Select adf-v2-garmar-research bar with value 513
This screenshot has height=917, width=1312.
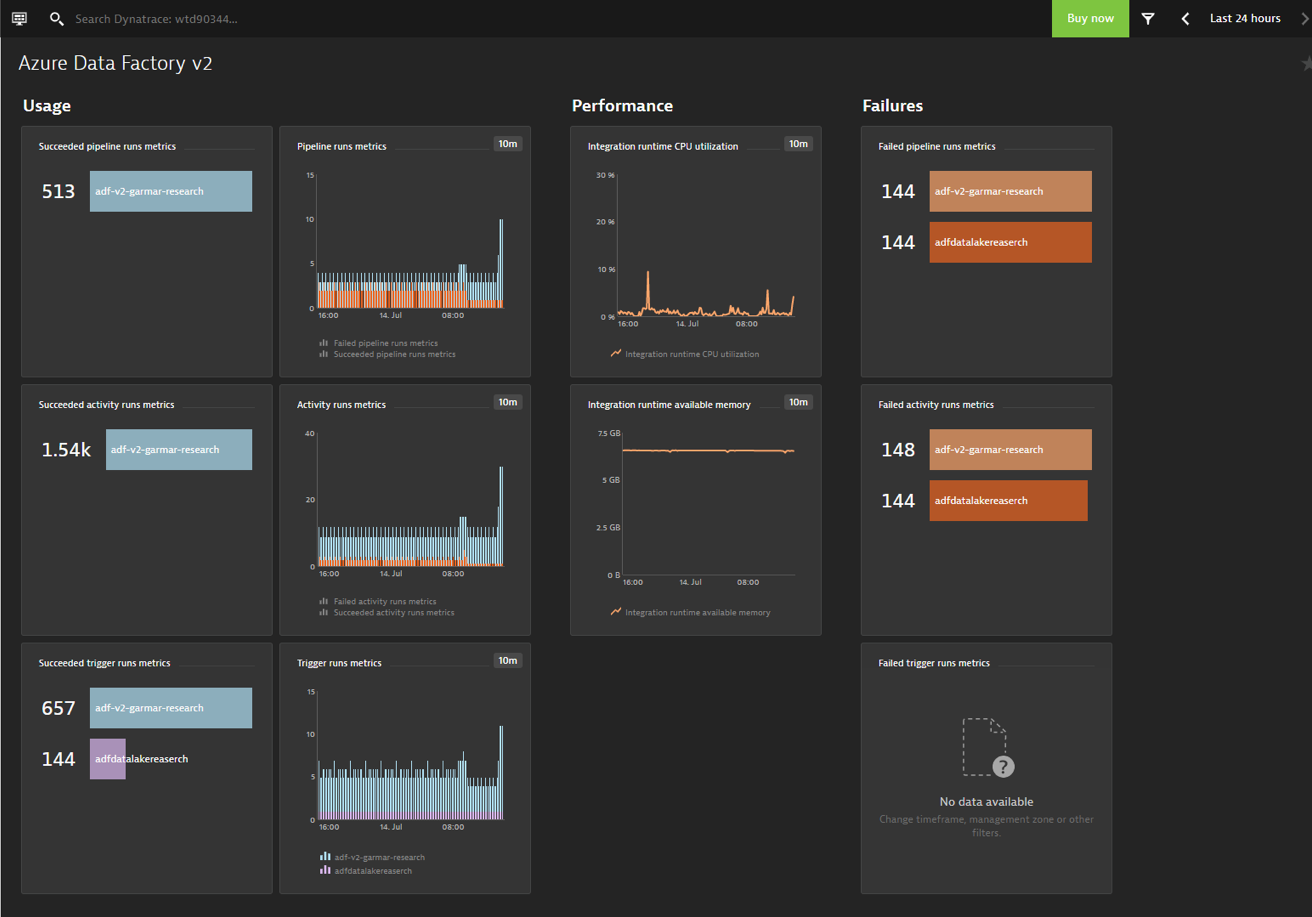(x=171, y=191)
